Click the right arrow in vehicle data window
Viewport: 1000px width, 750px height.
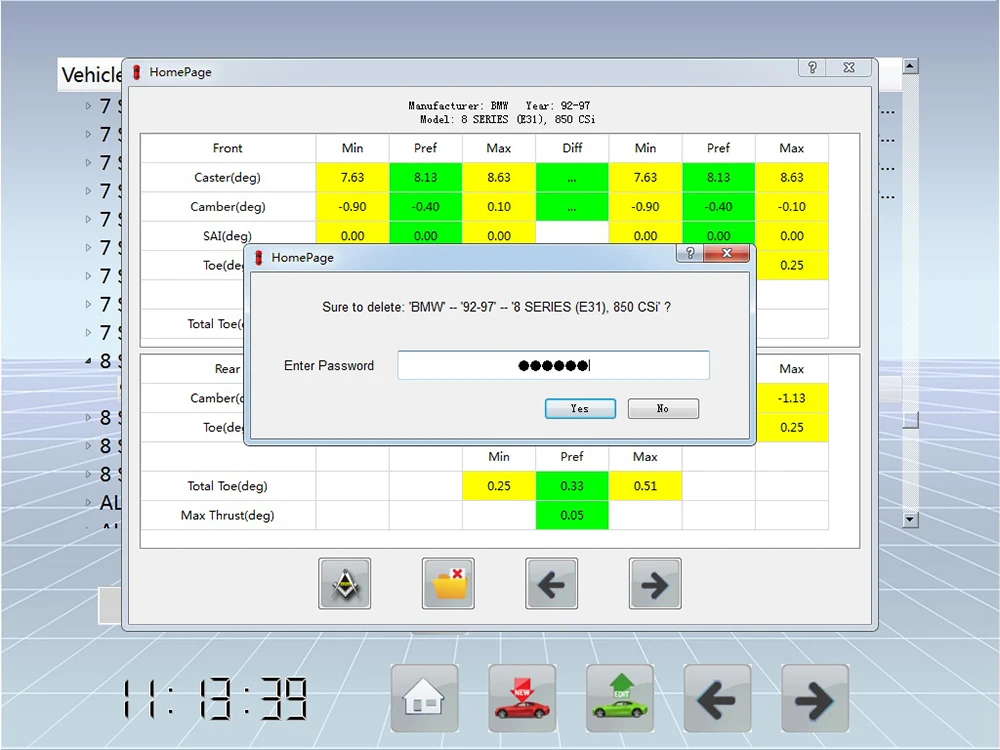pos(655,584)
